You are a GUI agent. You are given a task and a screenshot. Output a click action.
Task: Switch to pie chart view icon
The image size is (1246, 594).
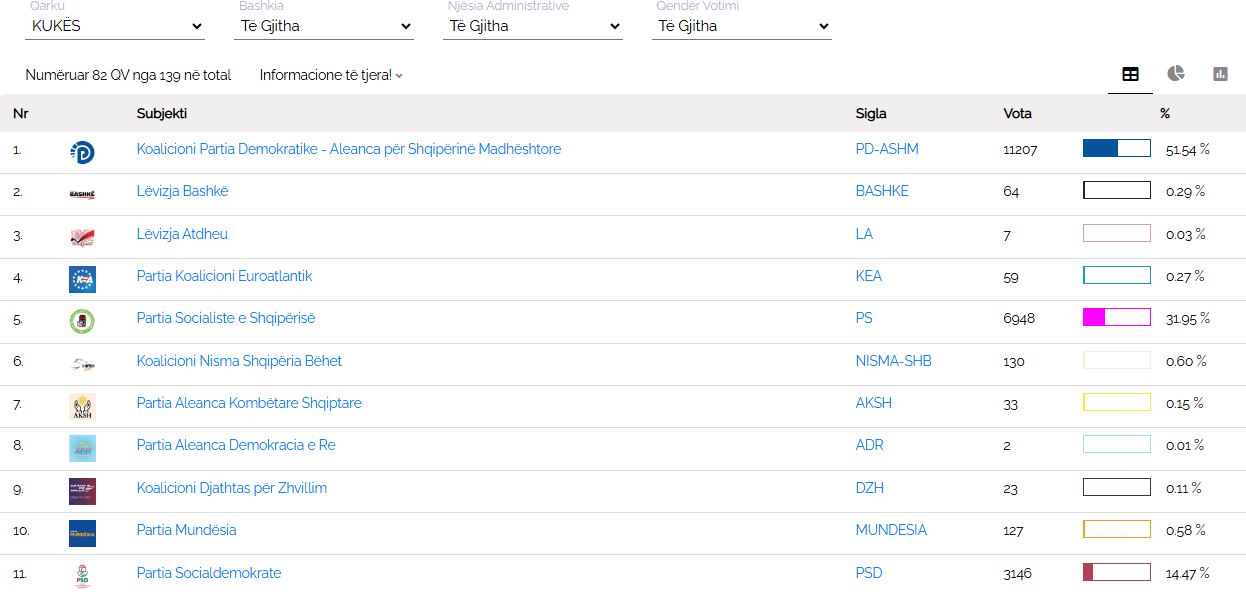pos(1176,74)
